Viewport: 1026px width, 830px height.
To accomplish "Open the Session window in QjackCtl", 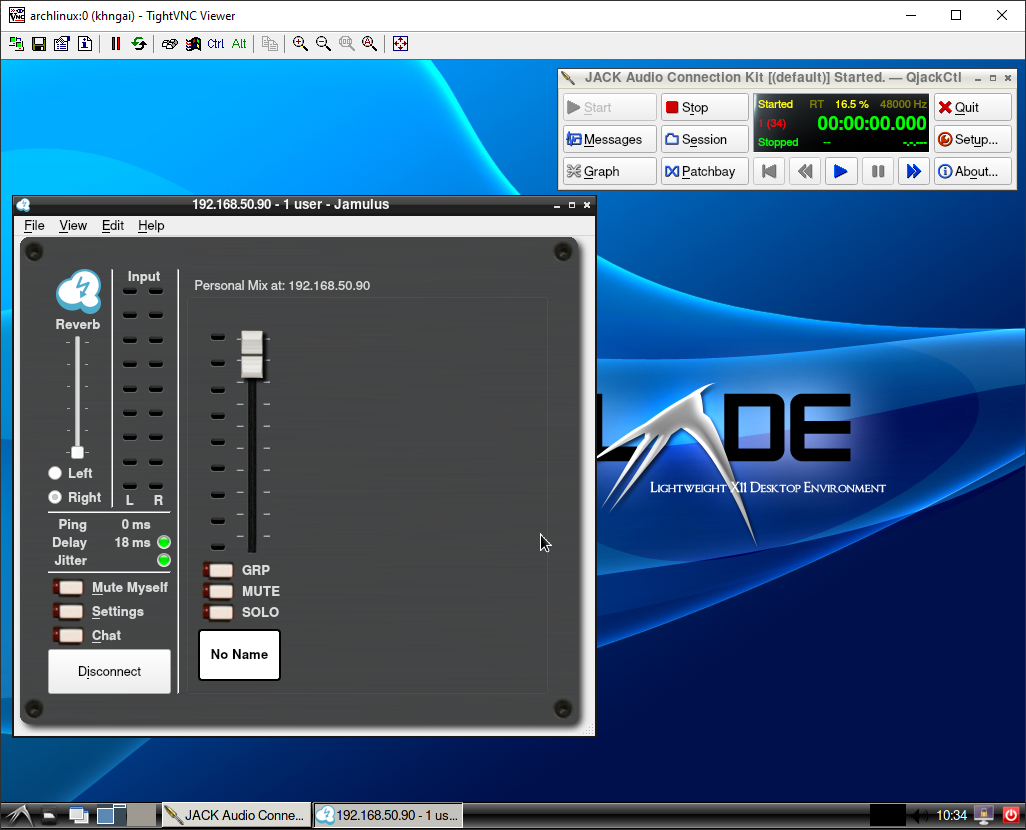I will point(705,139).
